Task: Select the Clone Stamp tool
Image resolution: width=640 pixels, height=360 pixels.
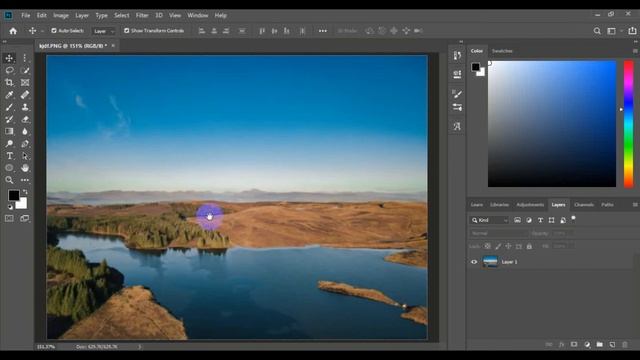Action: (25, 107)
